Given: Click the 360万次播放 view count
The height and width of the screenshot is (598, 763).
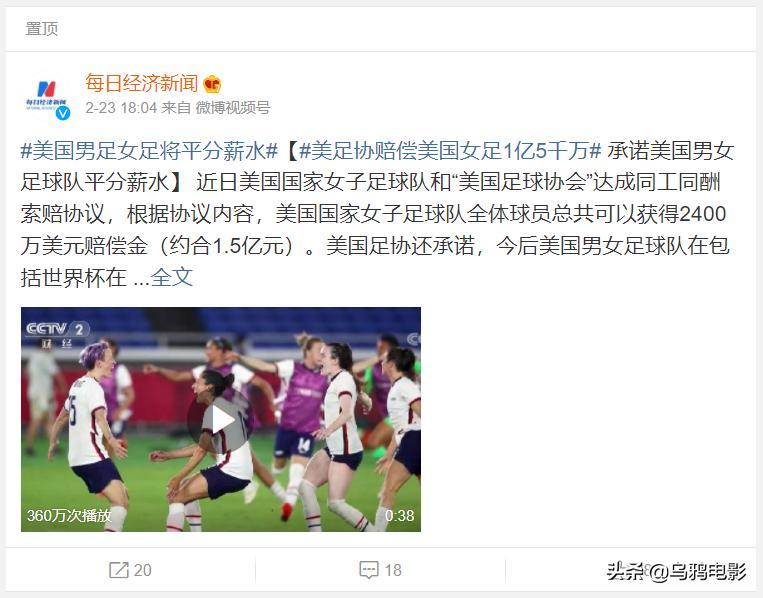Looking at the screenshot, I should [69, 515].
